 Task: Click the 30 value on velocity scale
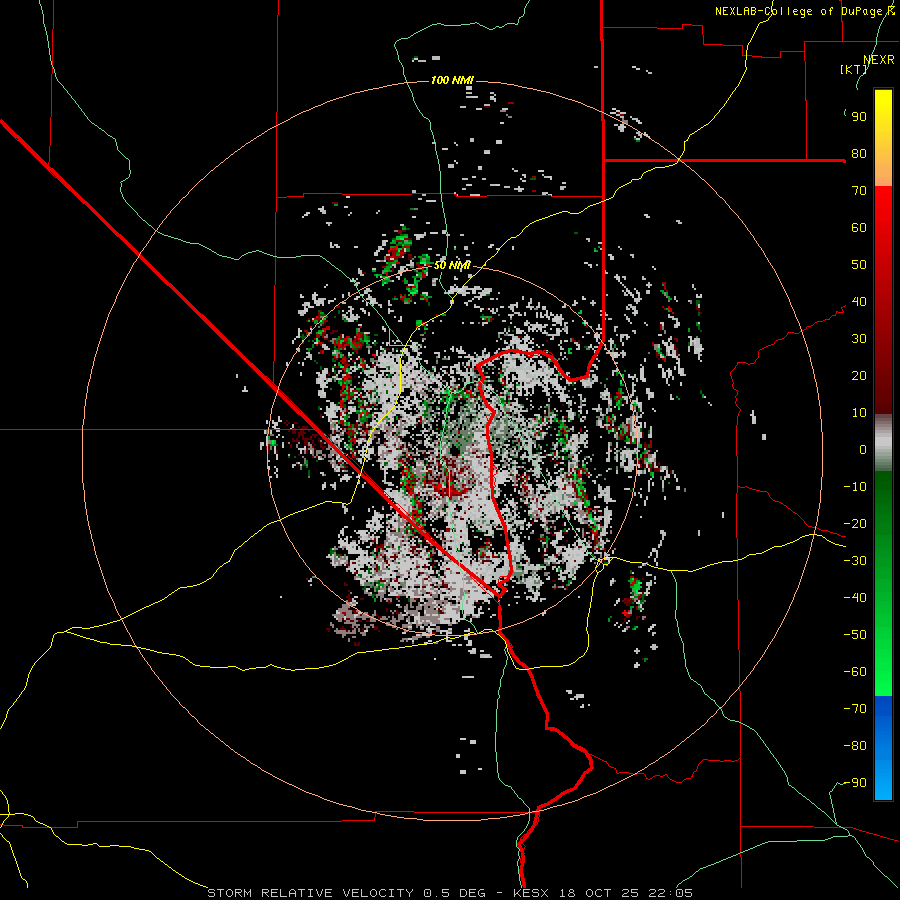pos(859,339)
